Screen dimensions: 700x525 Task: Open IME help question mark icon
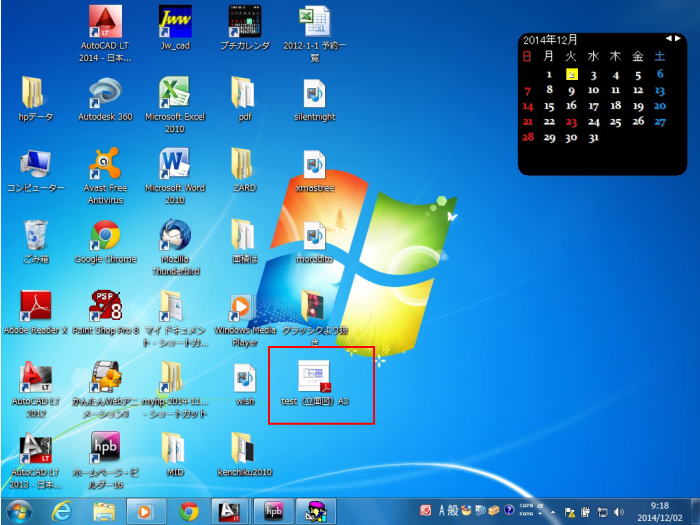click(509, 510)
